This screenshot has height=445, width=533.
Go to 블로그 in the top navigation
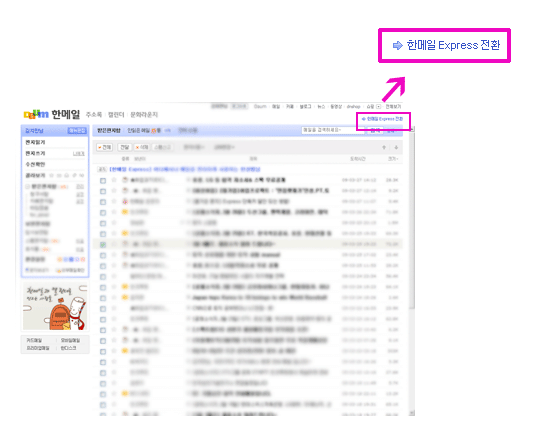pyautogui.click(x=305, y=106)
